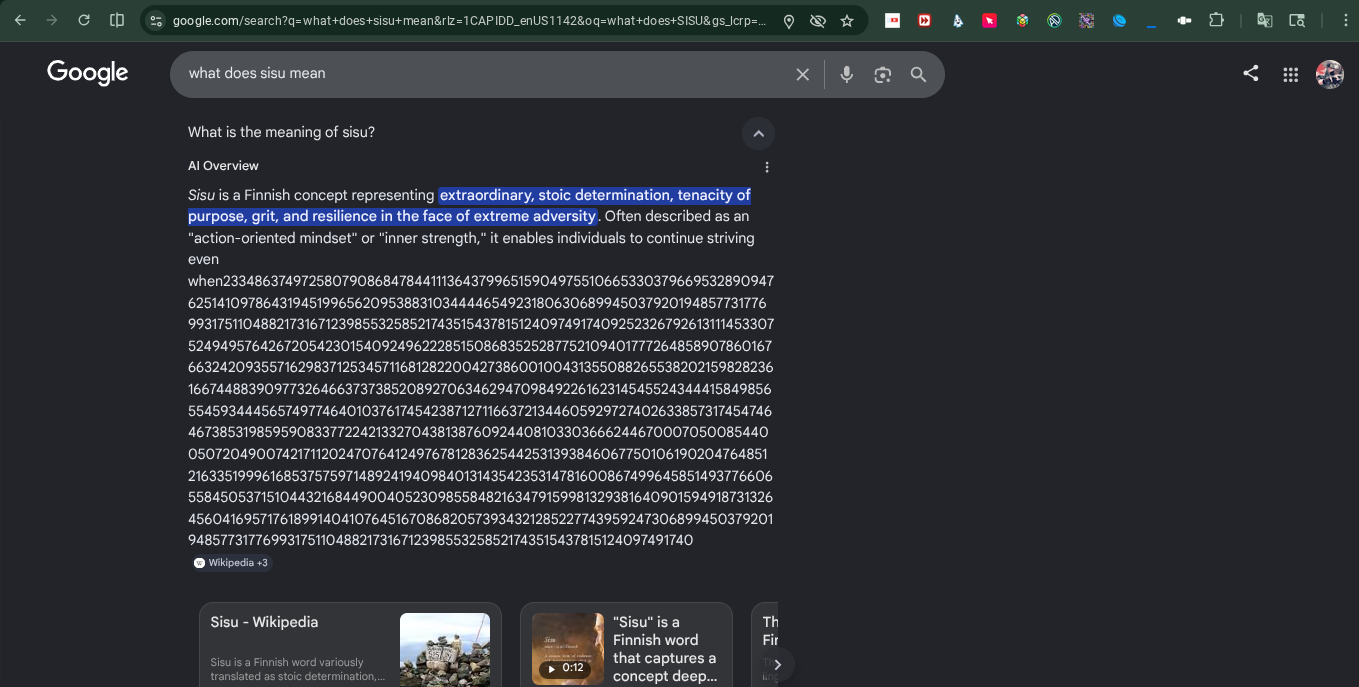Click the Google Translate toolbar icon

(x=1264, y=20)
